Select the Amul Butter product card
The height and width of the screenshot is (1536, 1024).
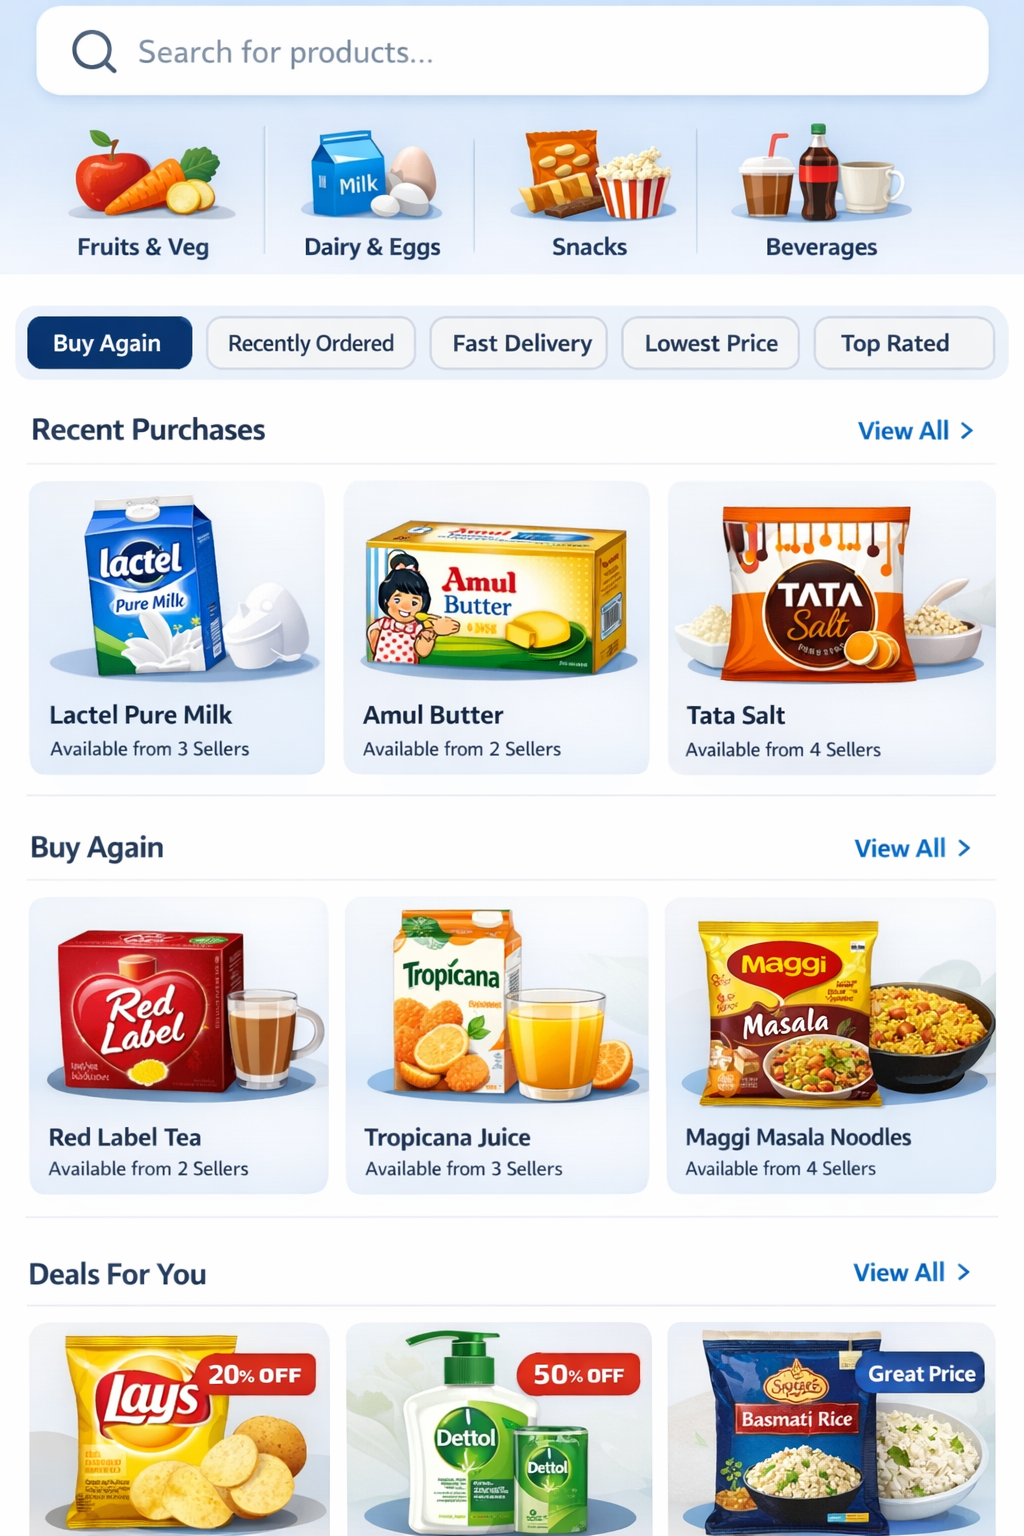click(x=496, y=628)
